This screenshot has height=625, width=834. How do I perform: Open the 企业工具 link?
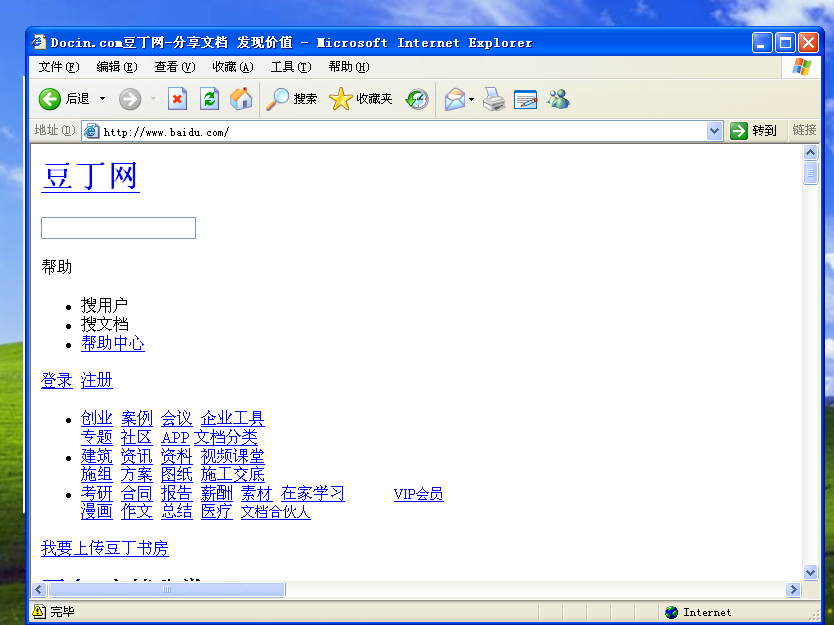[x=232, y=419]
